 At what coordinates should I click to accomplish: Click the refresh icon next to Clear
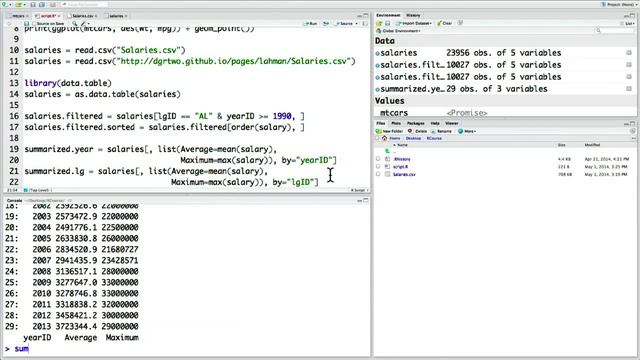pyautogui.click(x=460, y=23)
